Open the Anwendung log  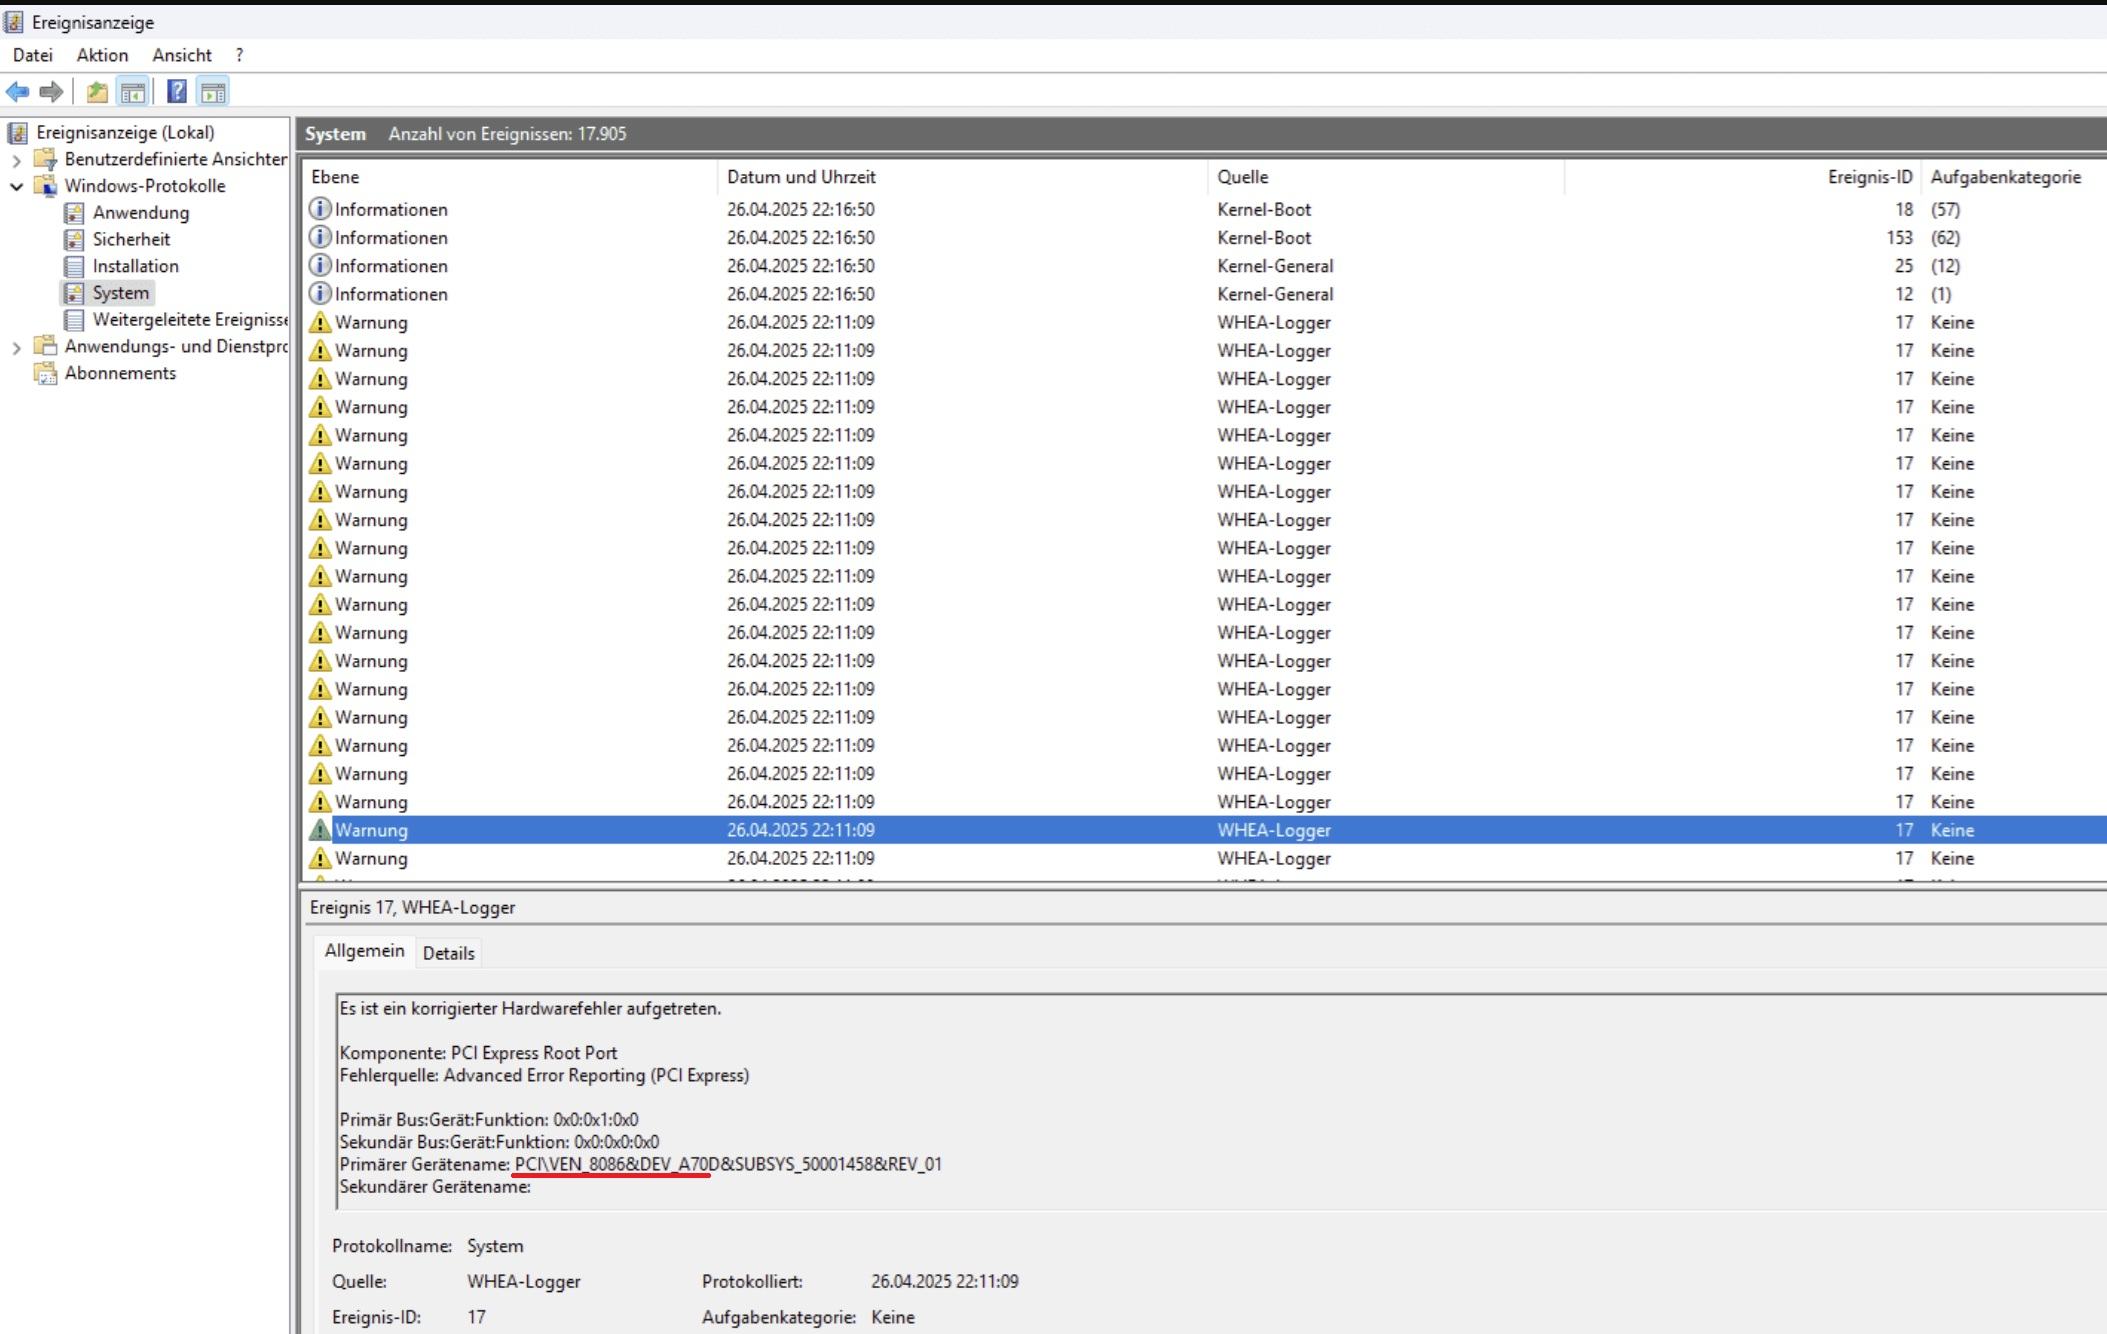coord(140,212)
